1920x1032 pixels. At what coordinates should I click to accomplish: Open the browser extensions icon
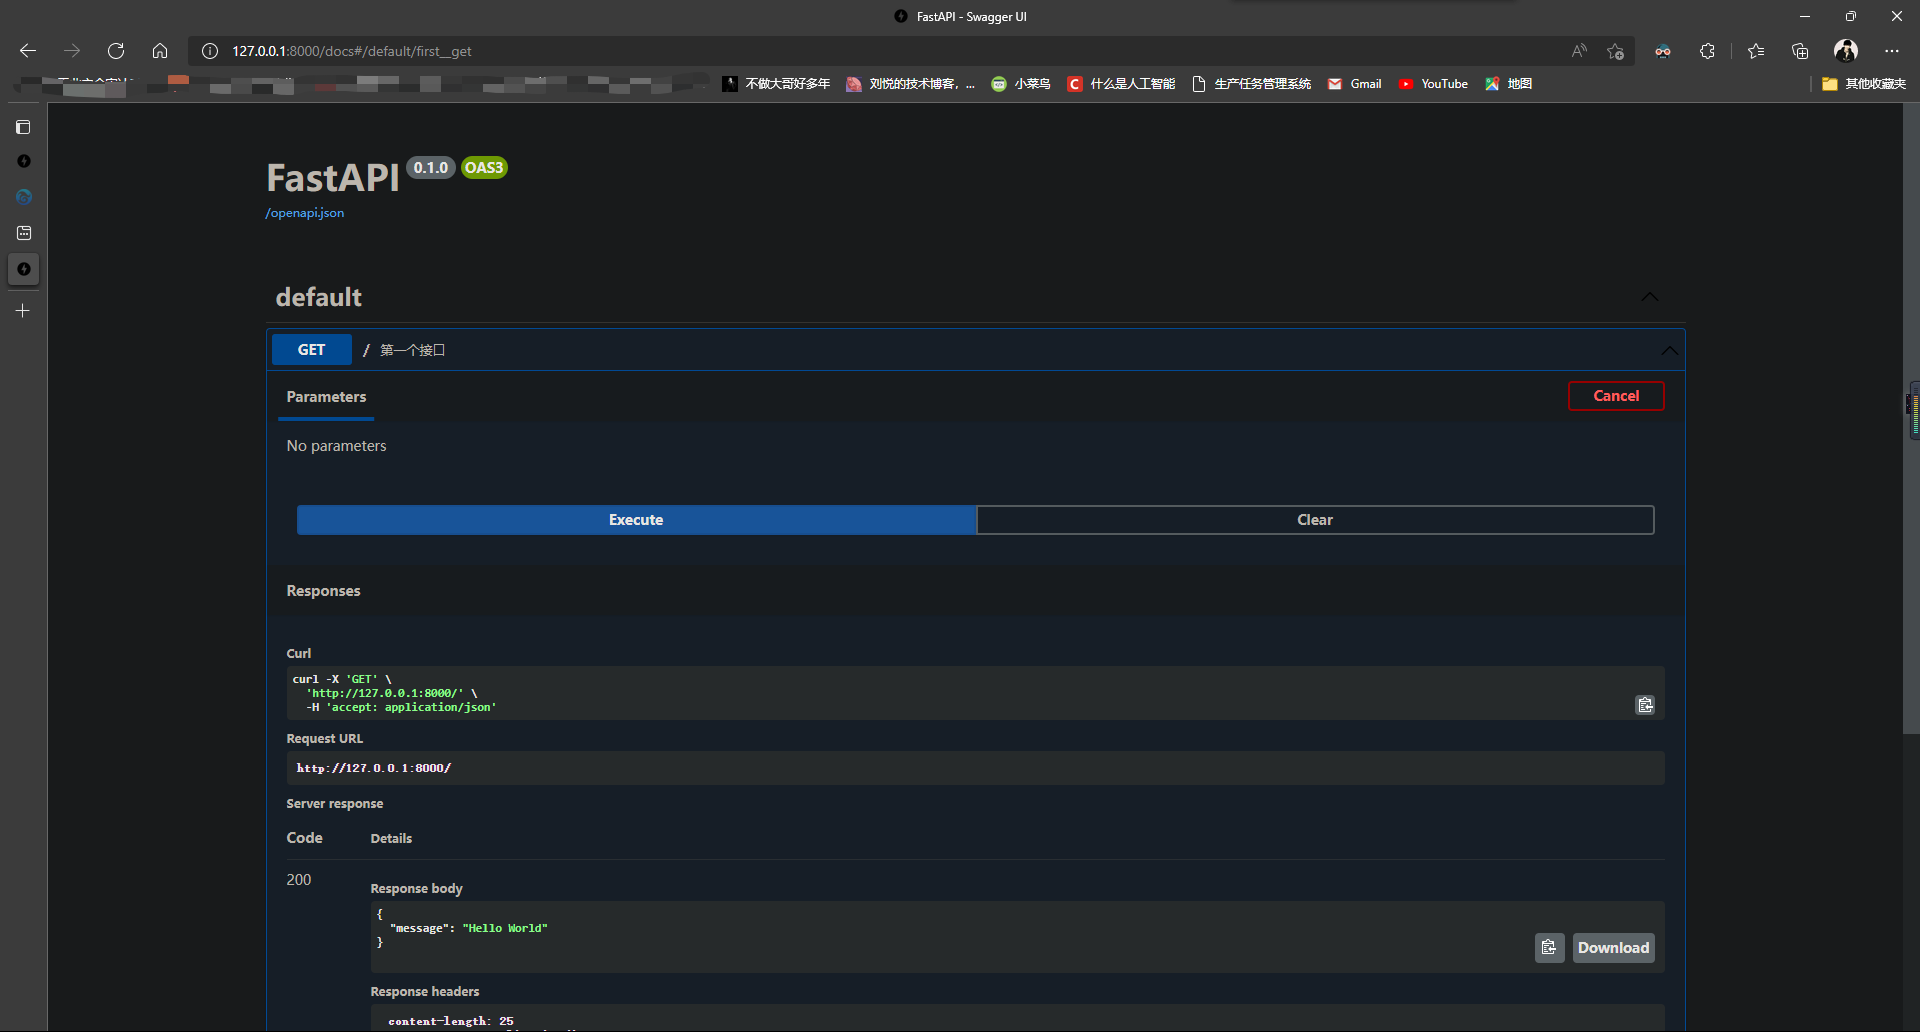click(1707, 51)
